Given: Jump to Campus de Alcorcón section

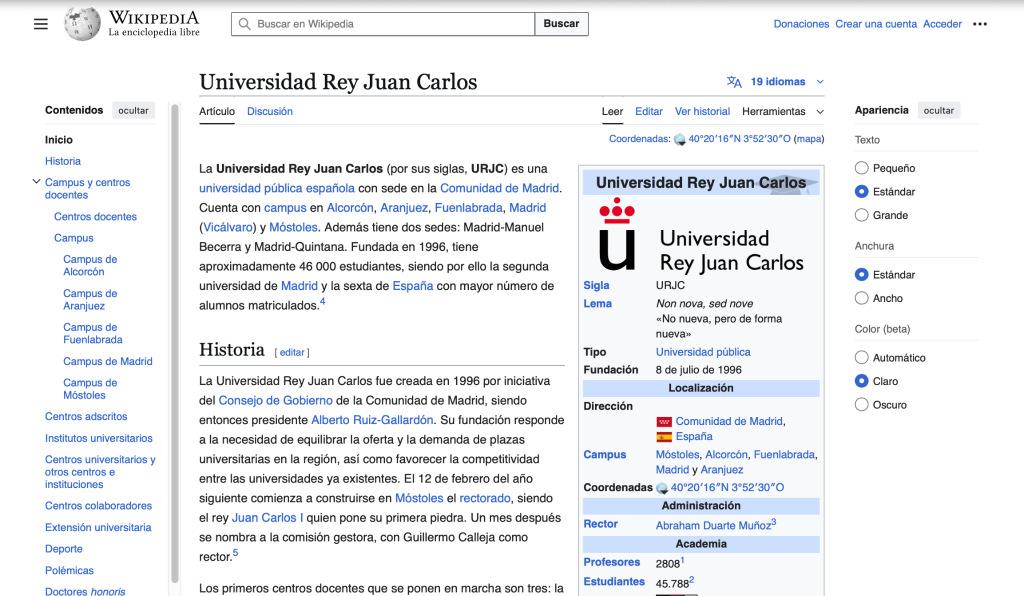Looking at the screenshot, I should coord(90,266).
